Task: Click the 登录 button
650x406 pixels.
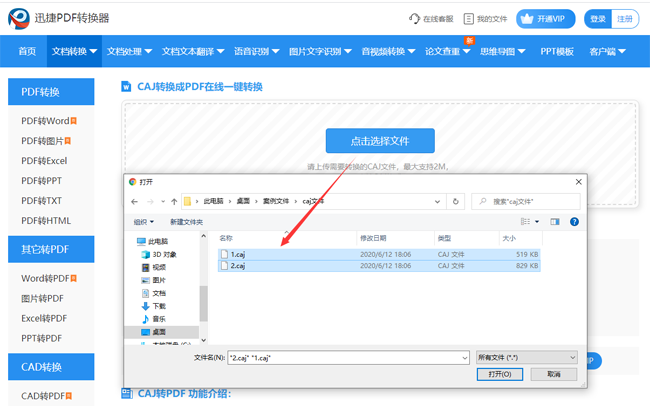Action: (x=598, y=19)
